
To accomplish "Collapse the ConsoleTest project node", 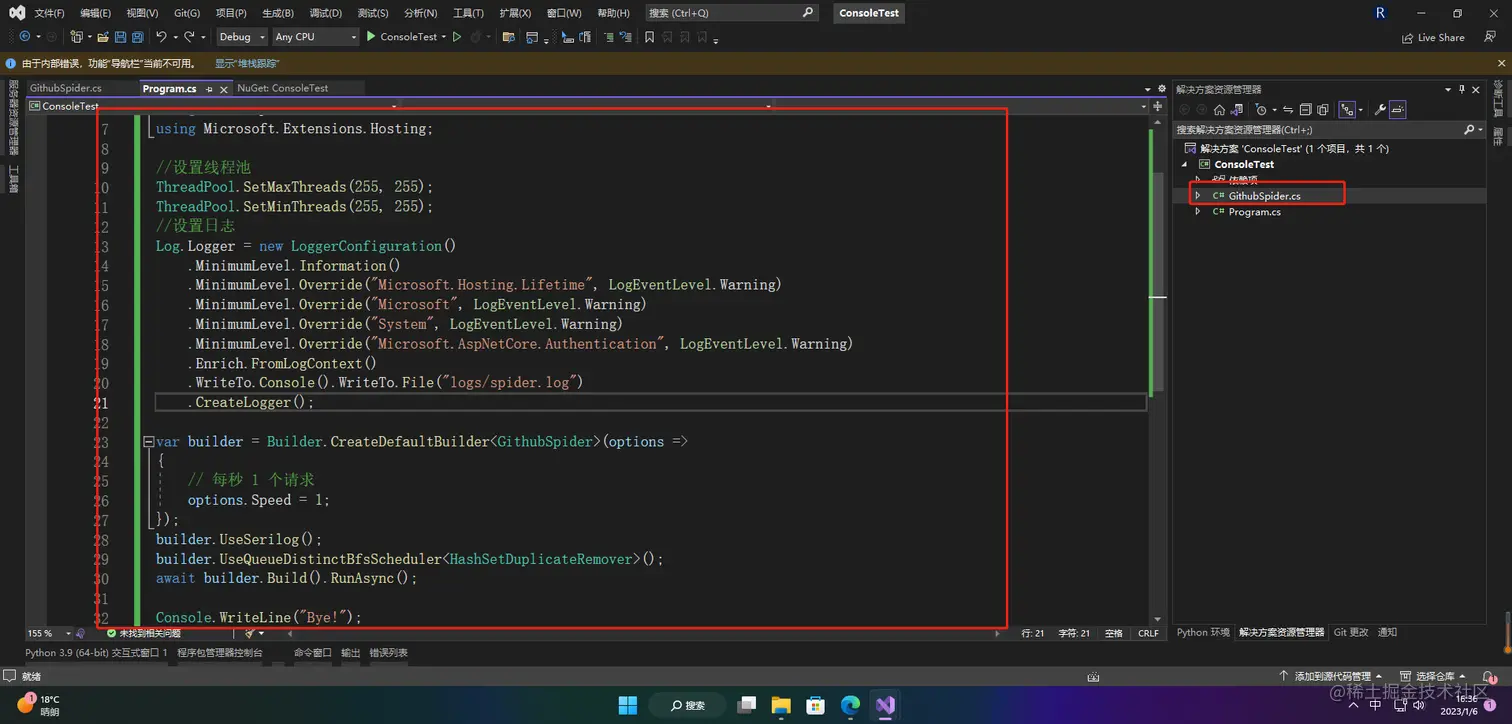I will [x=1185, y=164].
